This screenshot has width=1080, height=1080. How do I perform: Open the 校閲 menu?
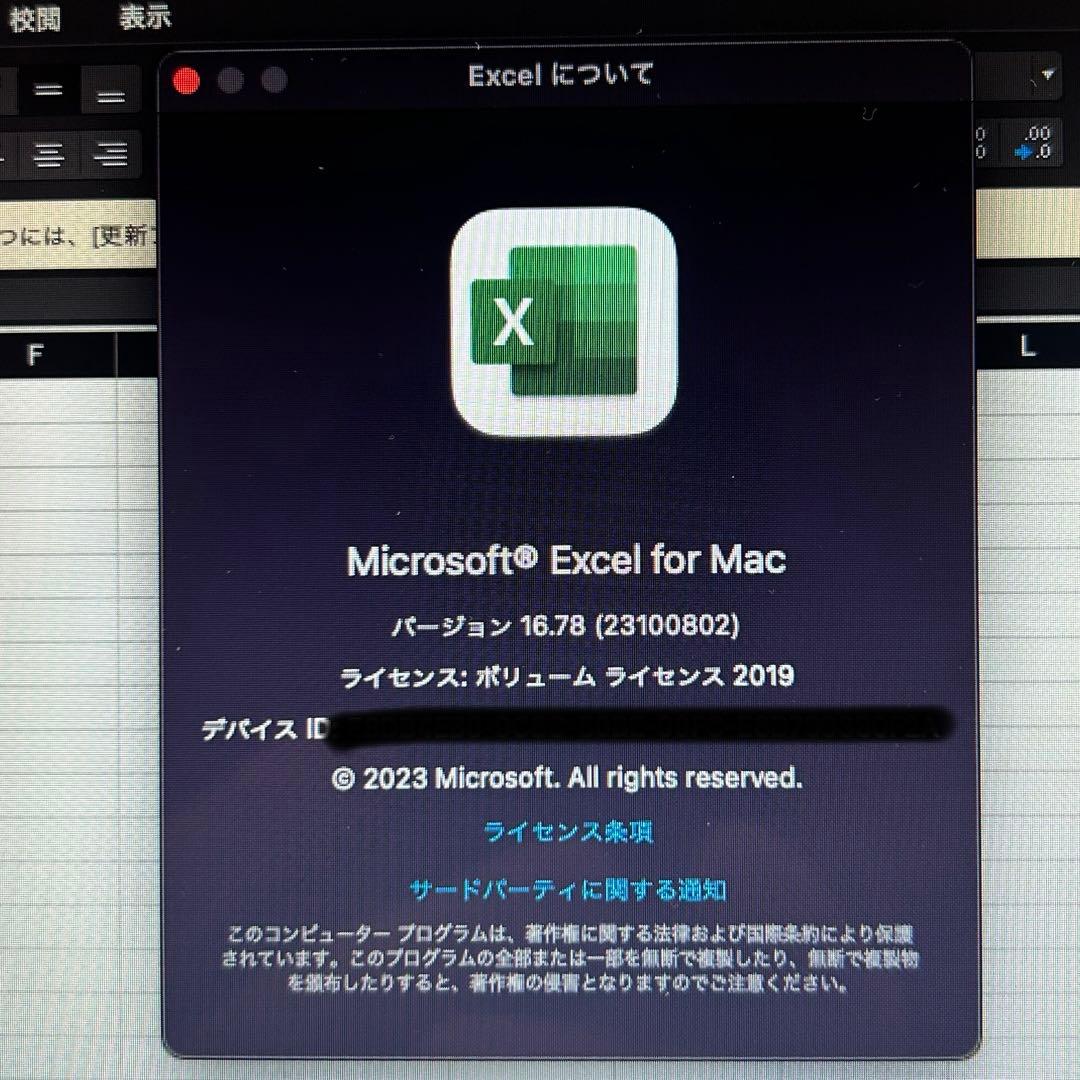37,17
